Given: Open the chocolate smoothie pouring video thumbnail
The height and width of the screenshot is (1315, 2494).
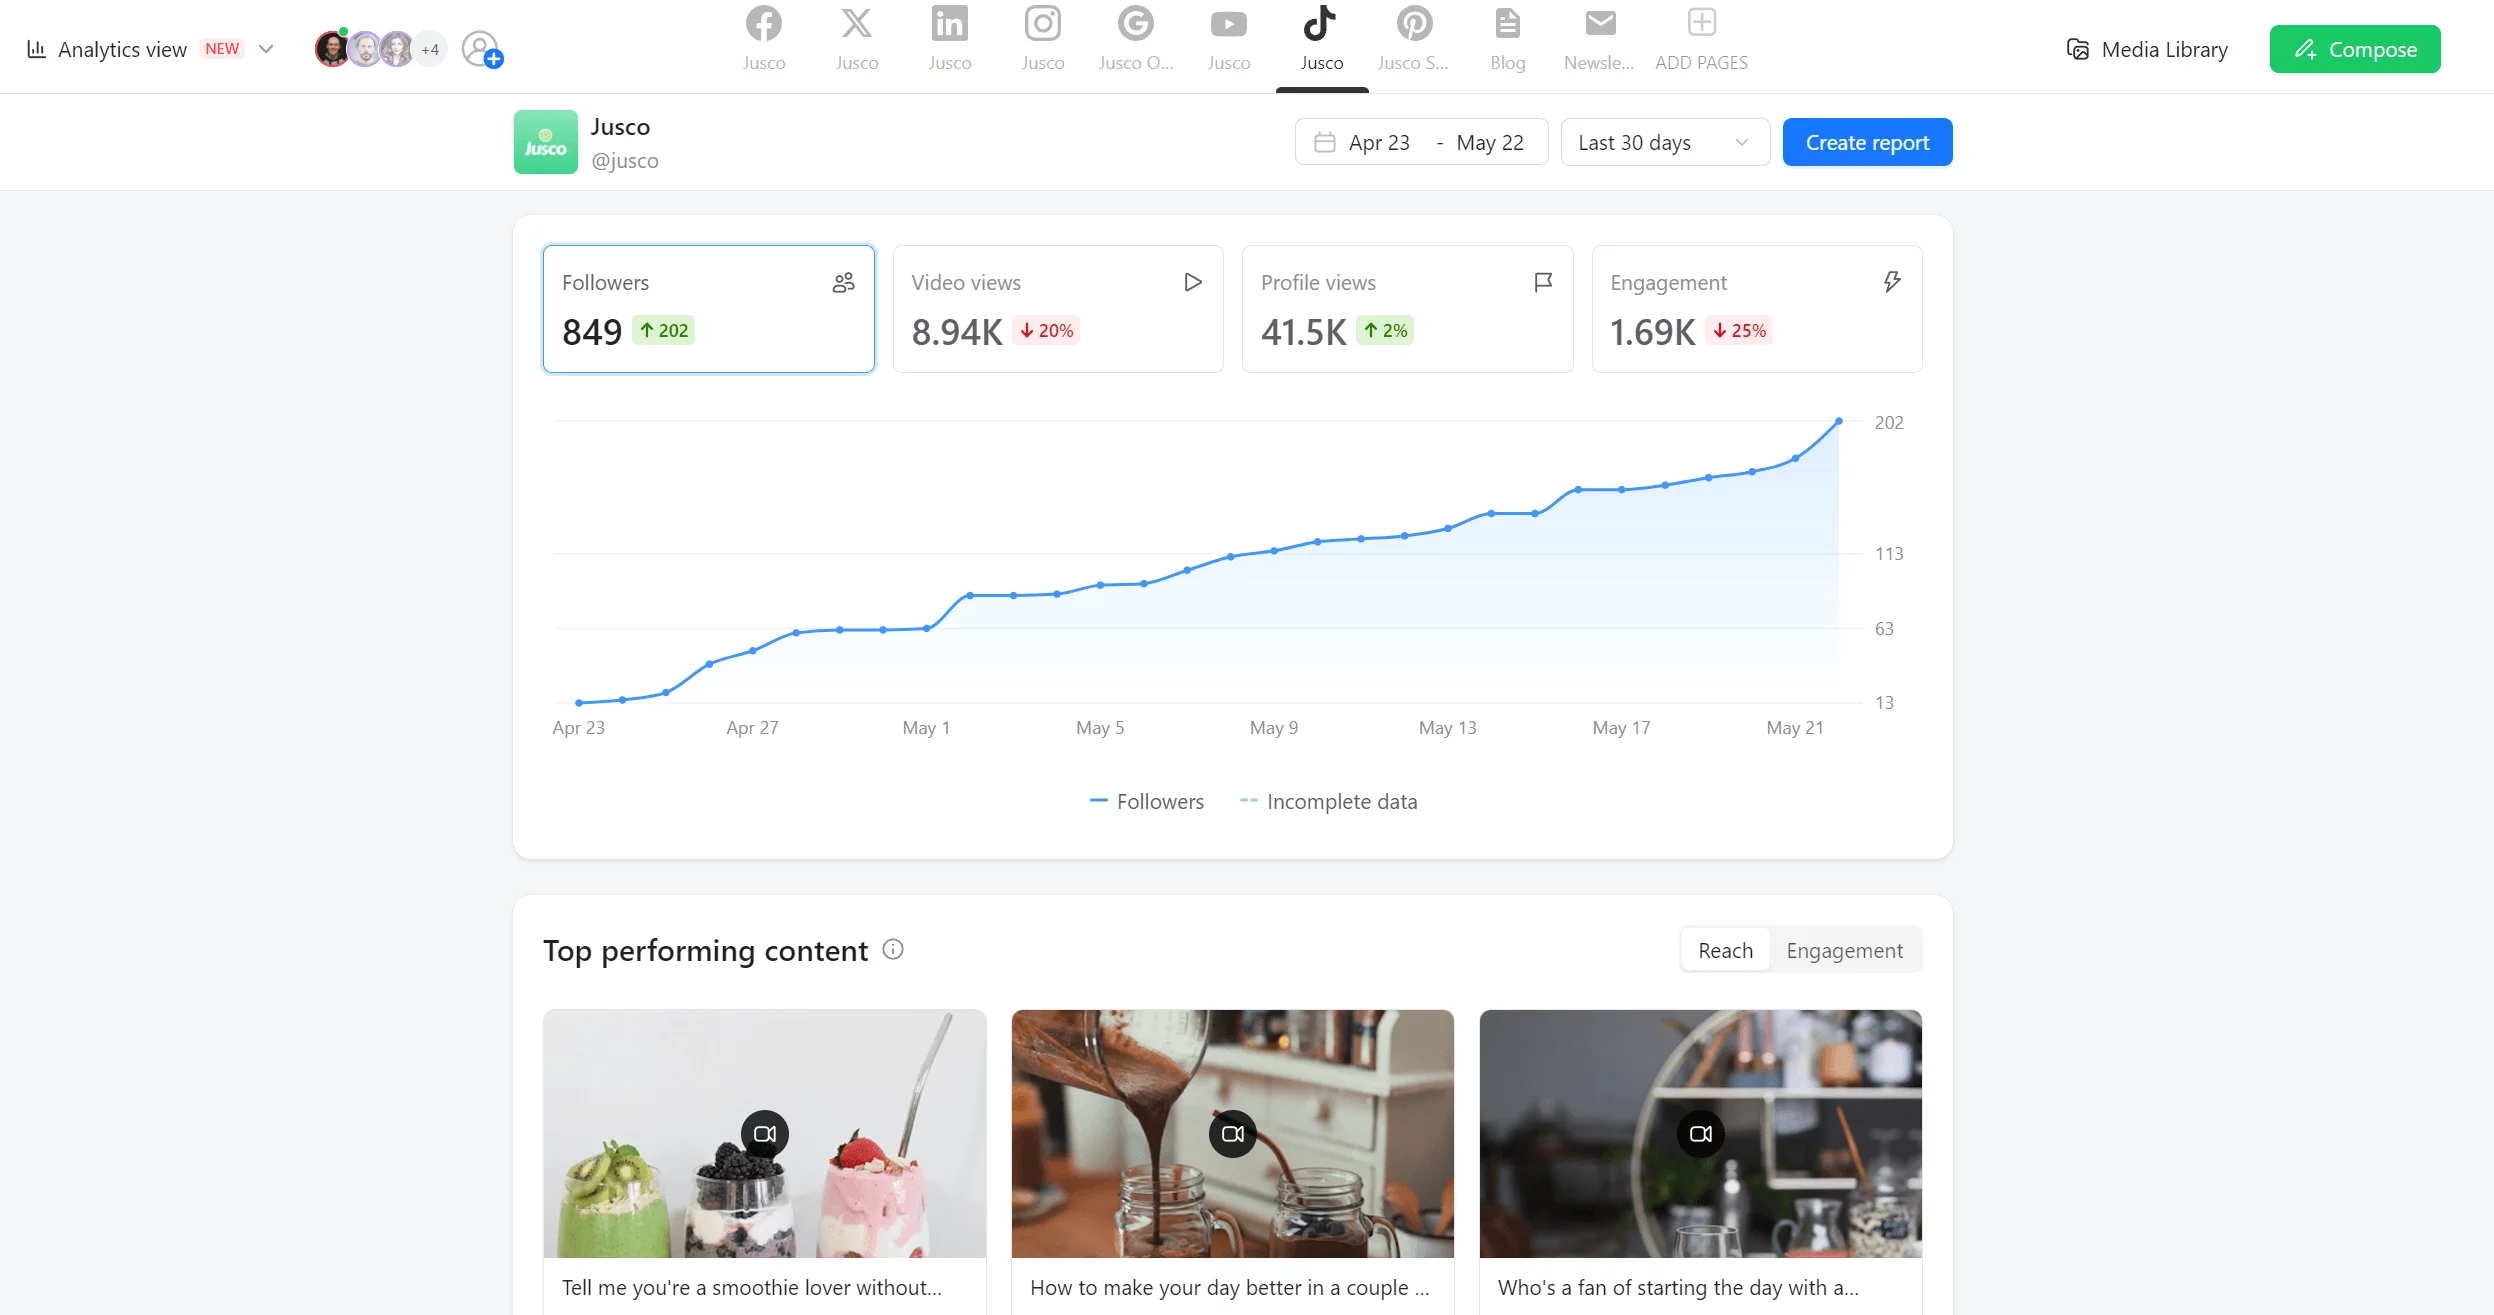Looking at the screenshot, I should pyautogui.click(x=1233, y=1133).
